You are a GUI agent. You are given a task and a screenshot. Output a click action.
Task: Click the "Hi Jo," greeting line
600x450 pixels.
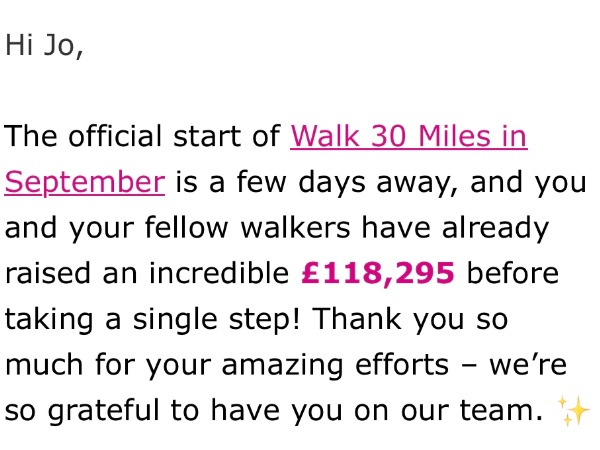click(44, 46)
